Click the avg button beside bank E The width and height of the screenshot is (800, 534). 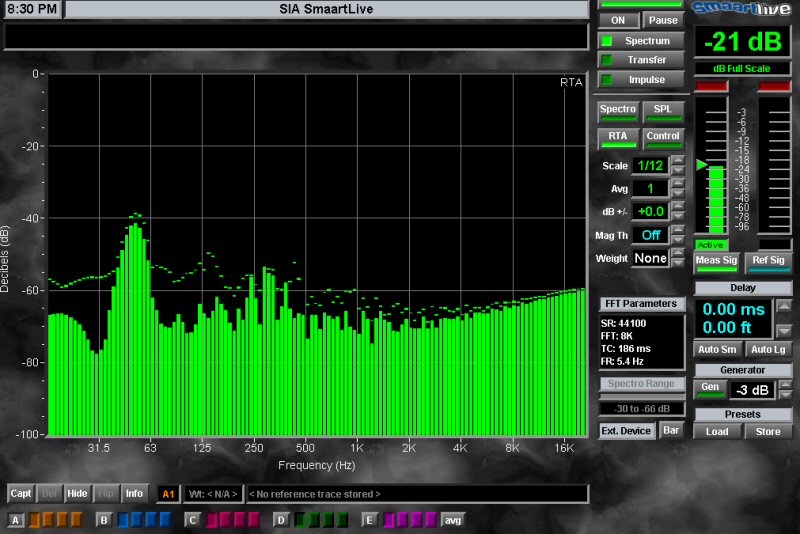[x=453, y=520]
